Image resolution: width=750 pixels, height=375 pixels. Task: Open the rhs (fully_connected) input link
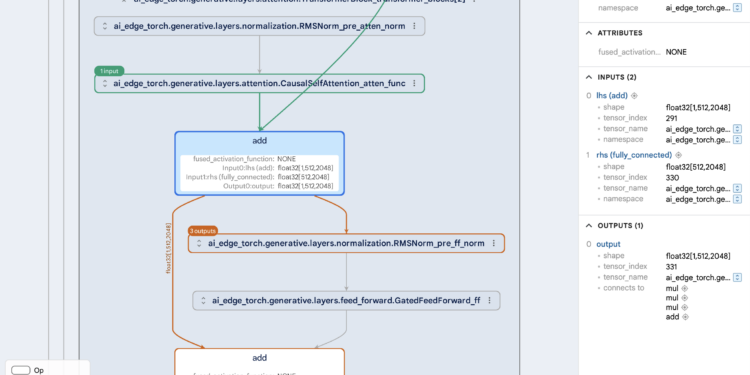[634, 155]
